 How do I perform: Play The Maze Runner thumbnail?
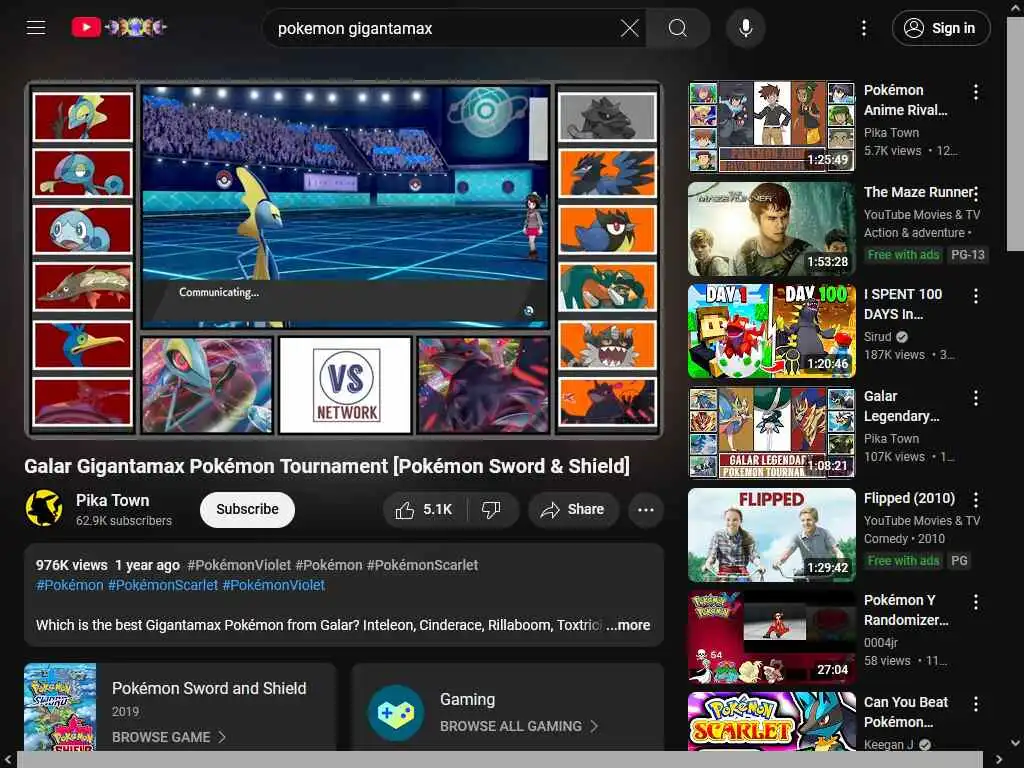coord(772,229)
